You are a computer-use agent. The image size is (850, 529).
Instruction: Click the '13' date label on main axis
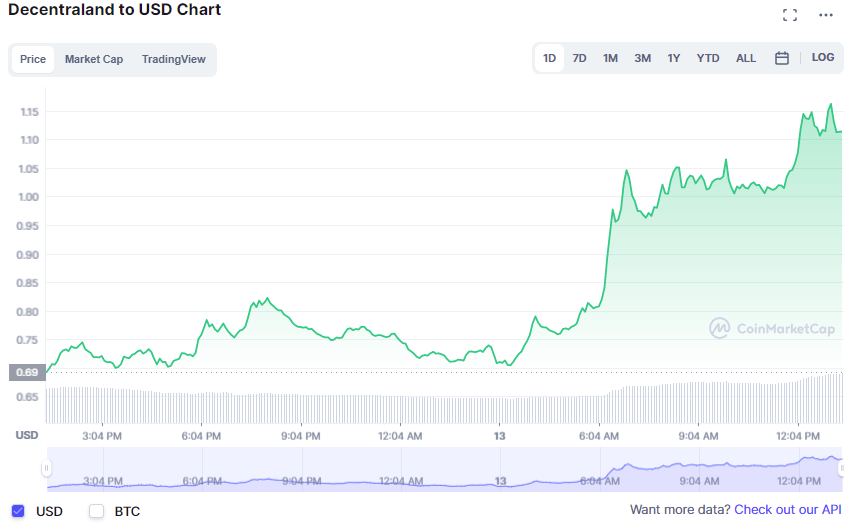point(499,436)
